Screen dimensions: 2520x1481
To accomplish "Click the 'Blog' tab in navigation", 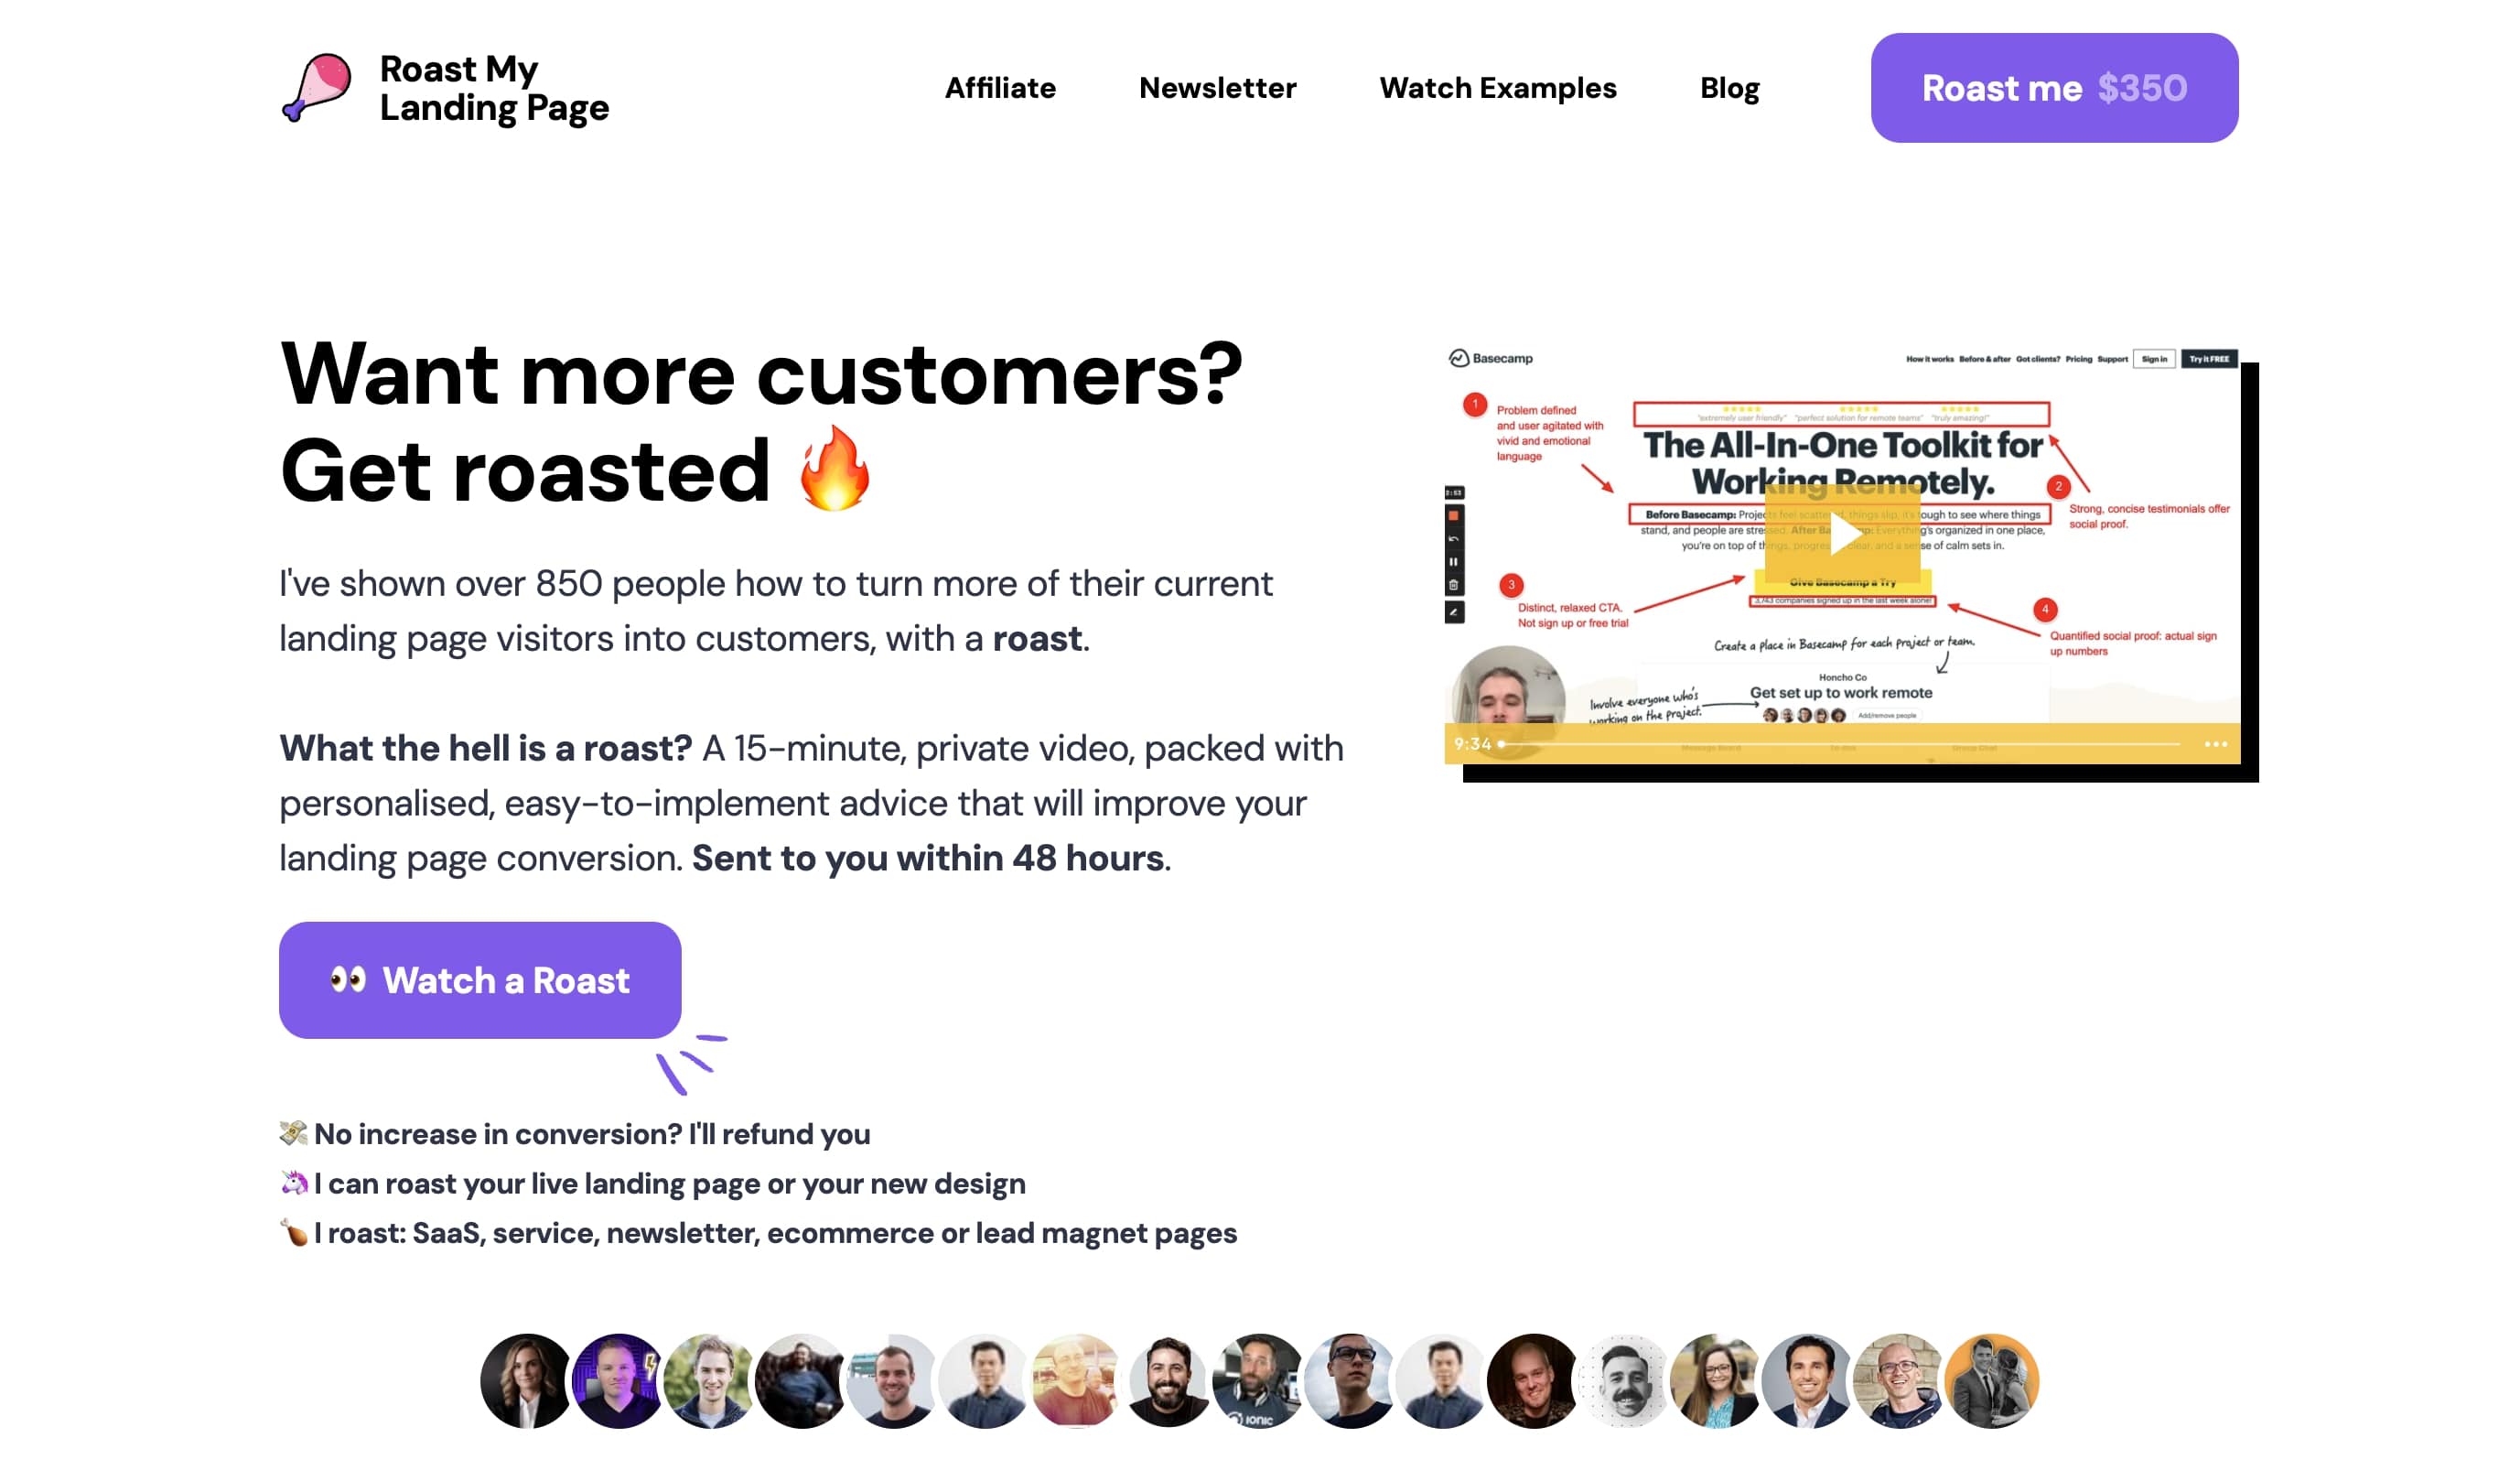I will (x=1730, y=86).
